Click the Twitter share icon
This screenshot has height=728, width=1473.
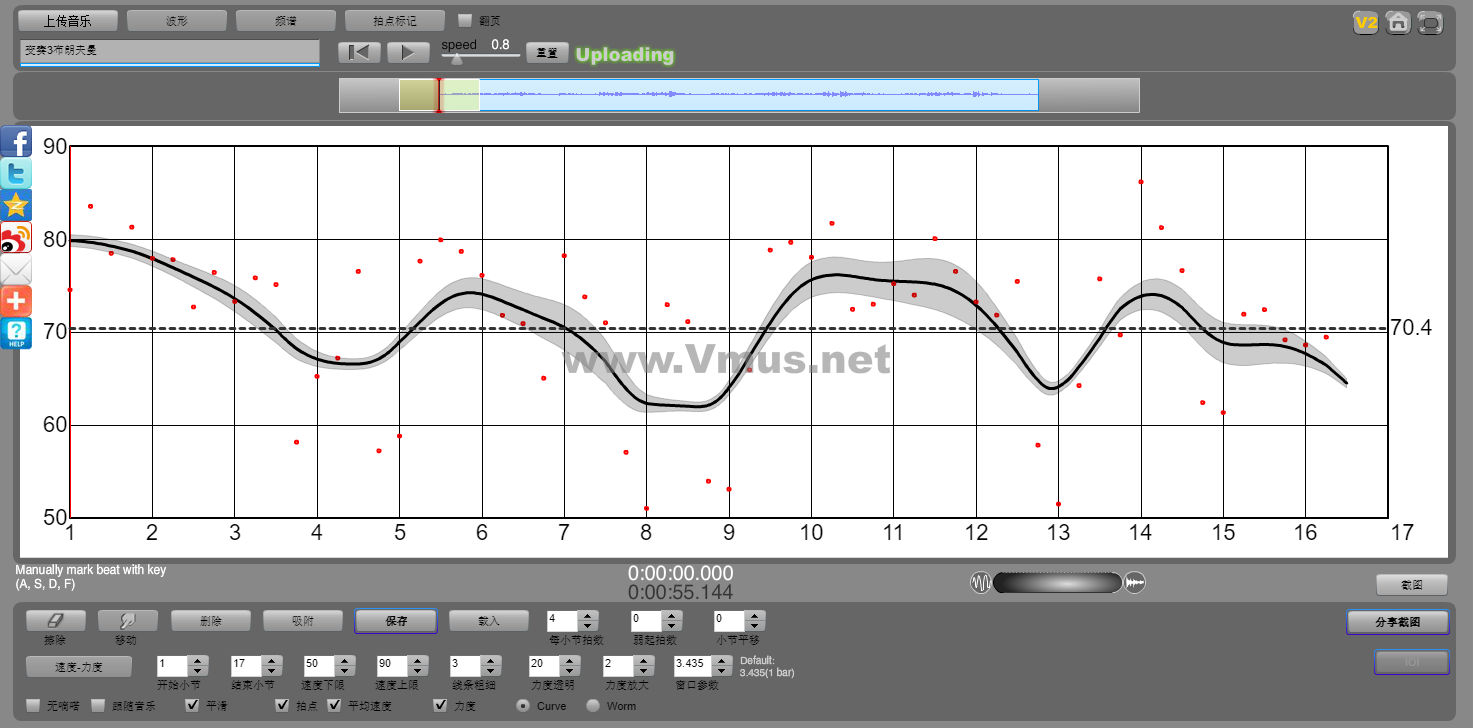[16, 173]
